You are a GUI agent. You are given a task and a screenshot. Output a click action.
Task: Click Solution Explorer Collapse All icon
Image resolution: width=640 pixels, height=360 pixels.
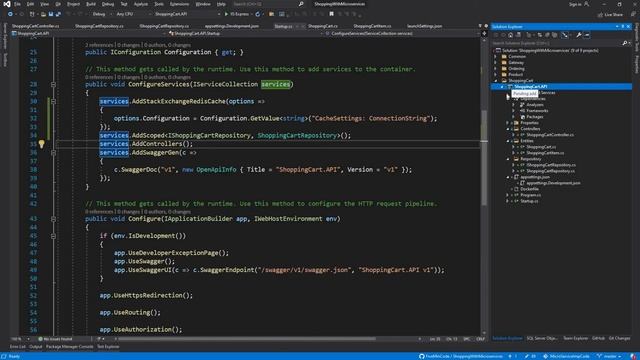coord(547,35)
